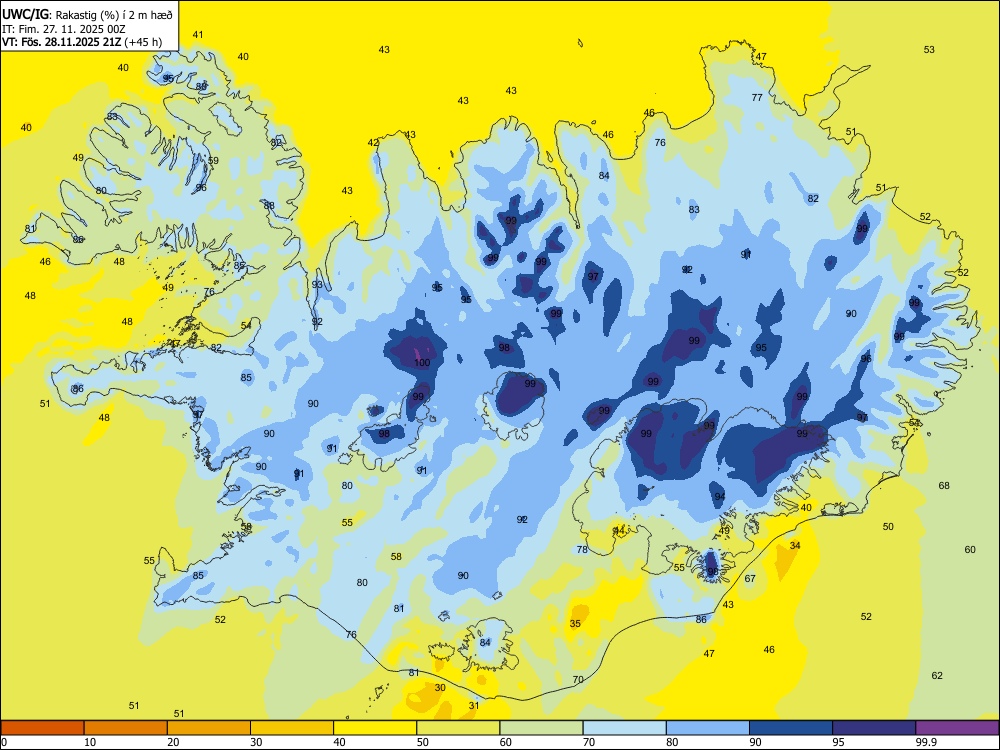Click the "0" legend label
Image resolution: width=1000 pixels, height=750 pixels.
tap(4, 742)
